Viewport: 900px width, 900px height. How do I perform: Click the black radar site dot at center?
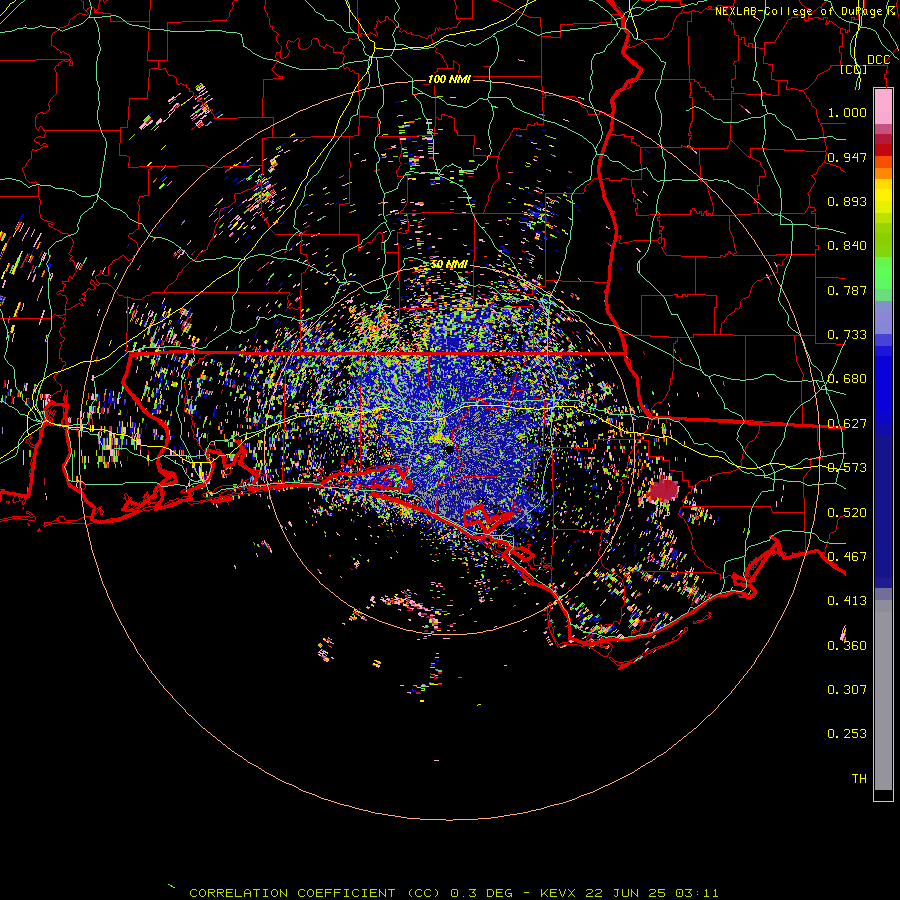[449, 449]
